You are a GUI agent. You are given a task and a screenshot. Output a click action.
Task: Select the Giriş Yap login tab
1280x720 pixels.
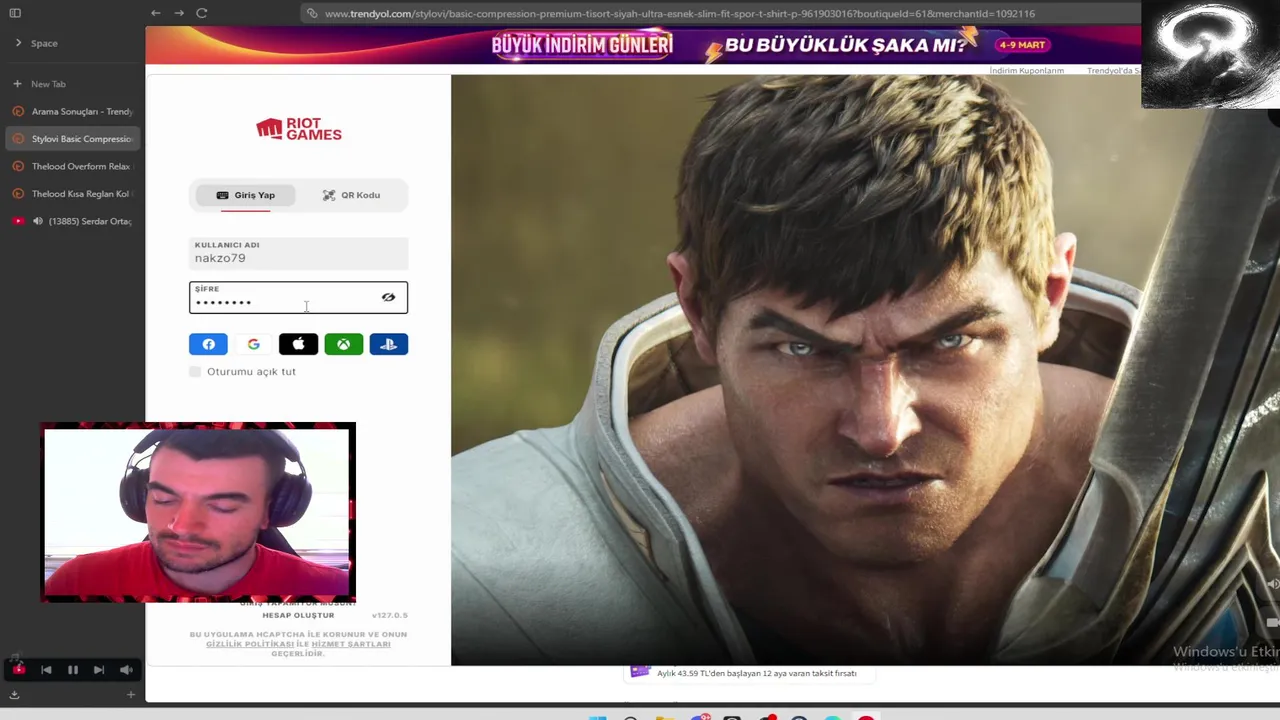tap(245, 195)
